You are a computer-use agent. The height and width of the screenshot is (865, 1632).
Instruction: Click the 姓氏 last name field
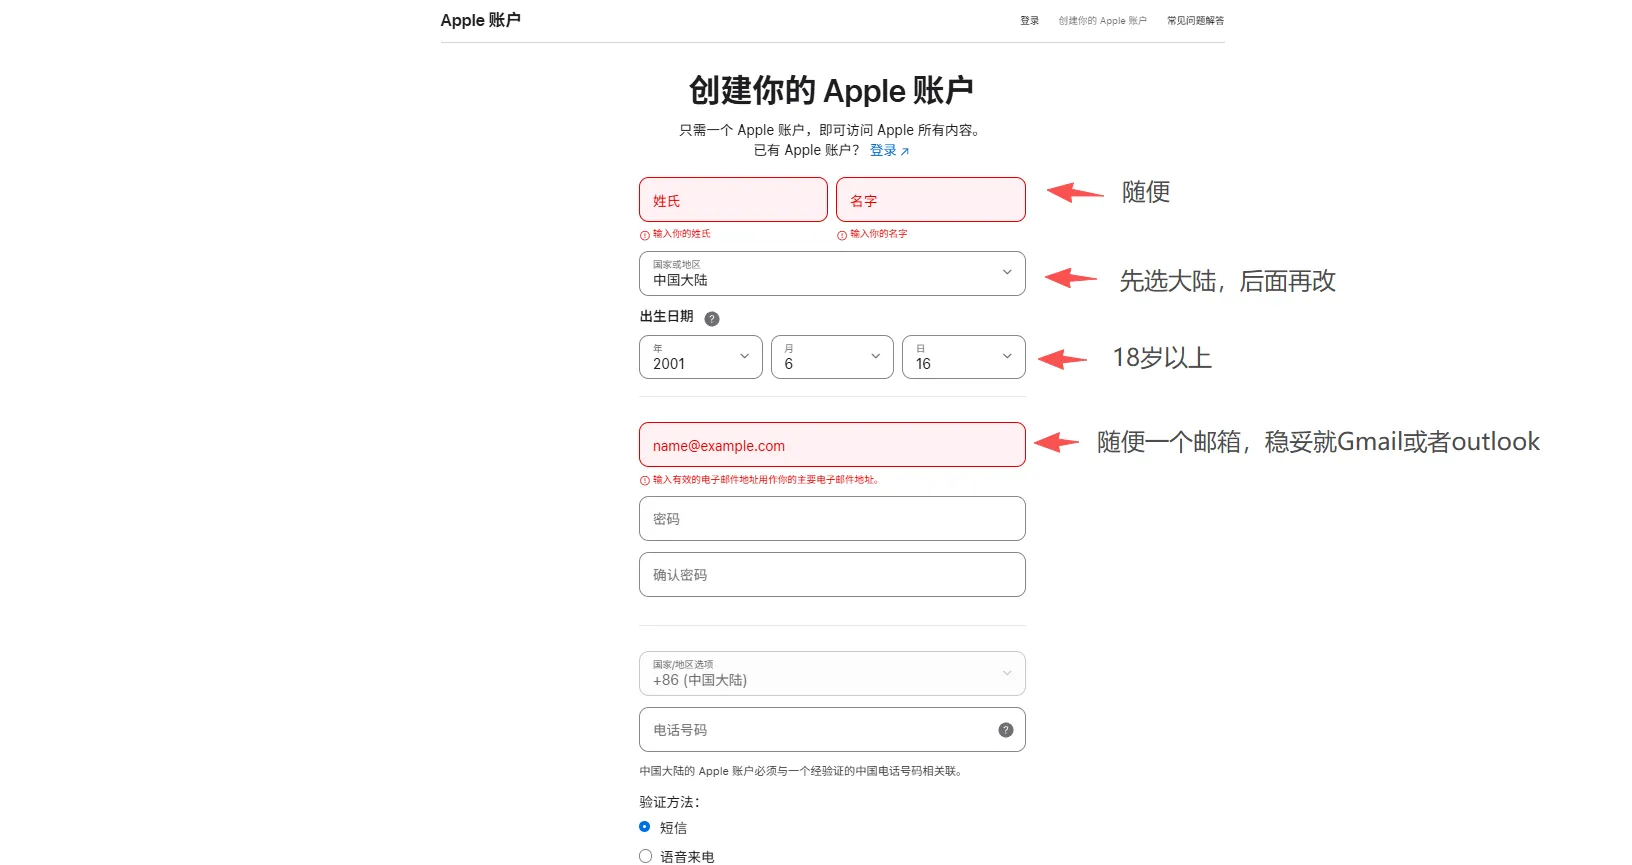click(x=733, y=200)
